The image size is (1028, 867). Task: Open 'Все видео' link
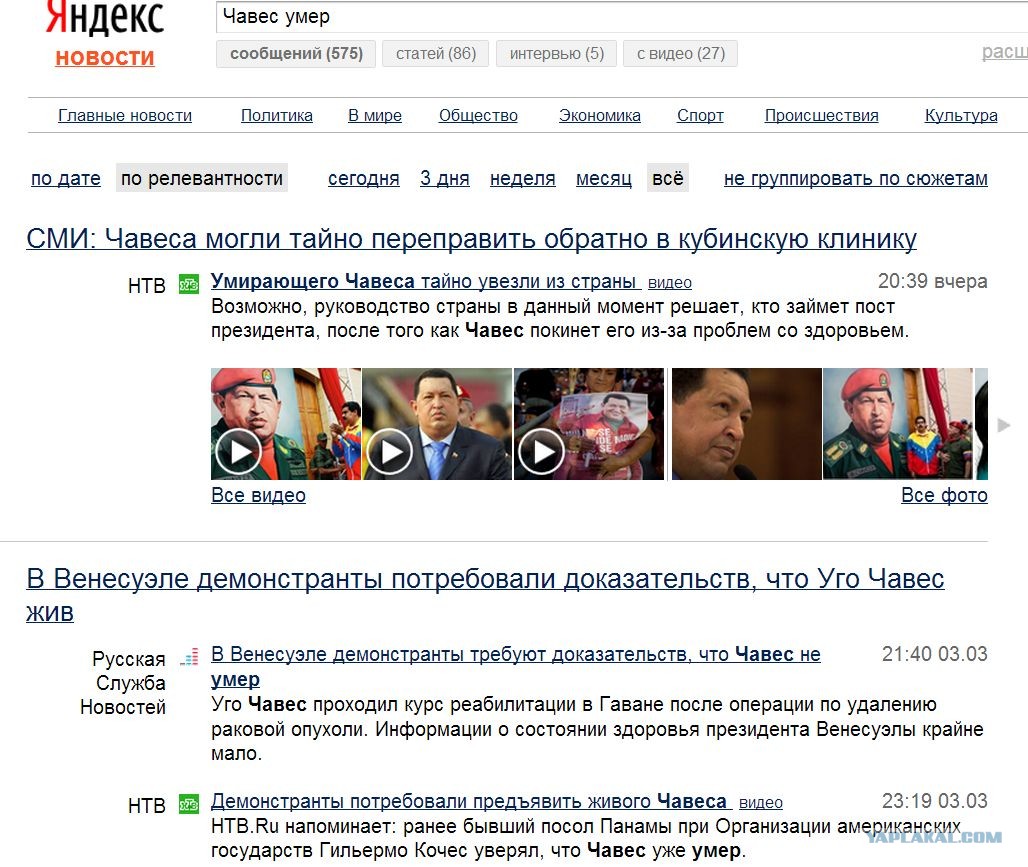tap(258, 495)
